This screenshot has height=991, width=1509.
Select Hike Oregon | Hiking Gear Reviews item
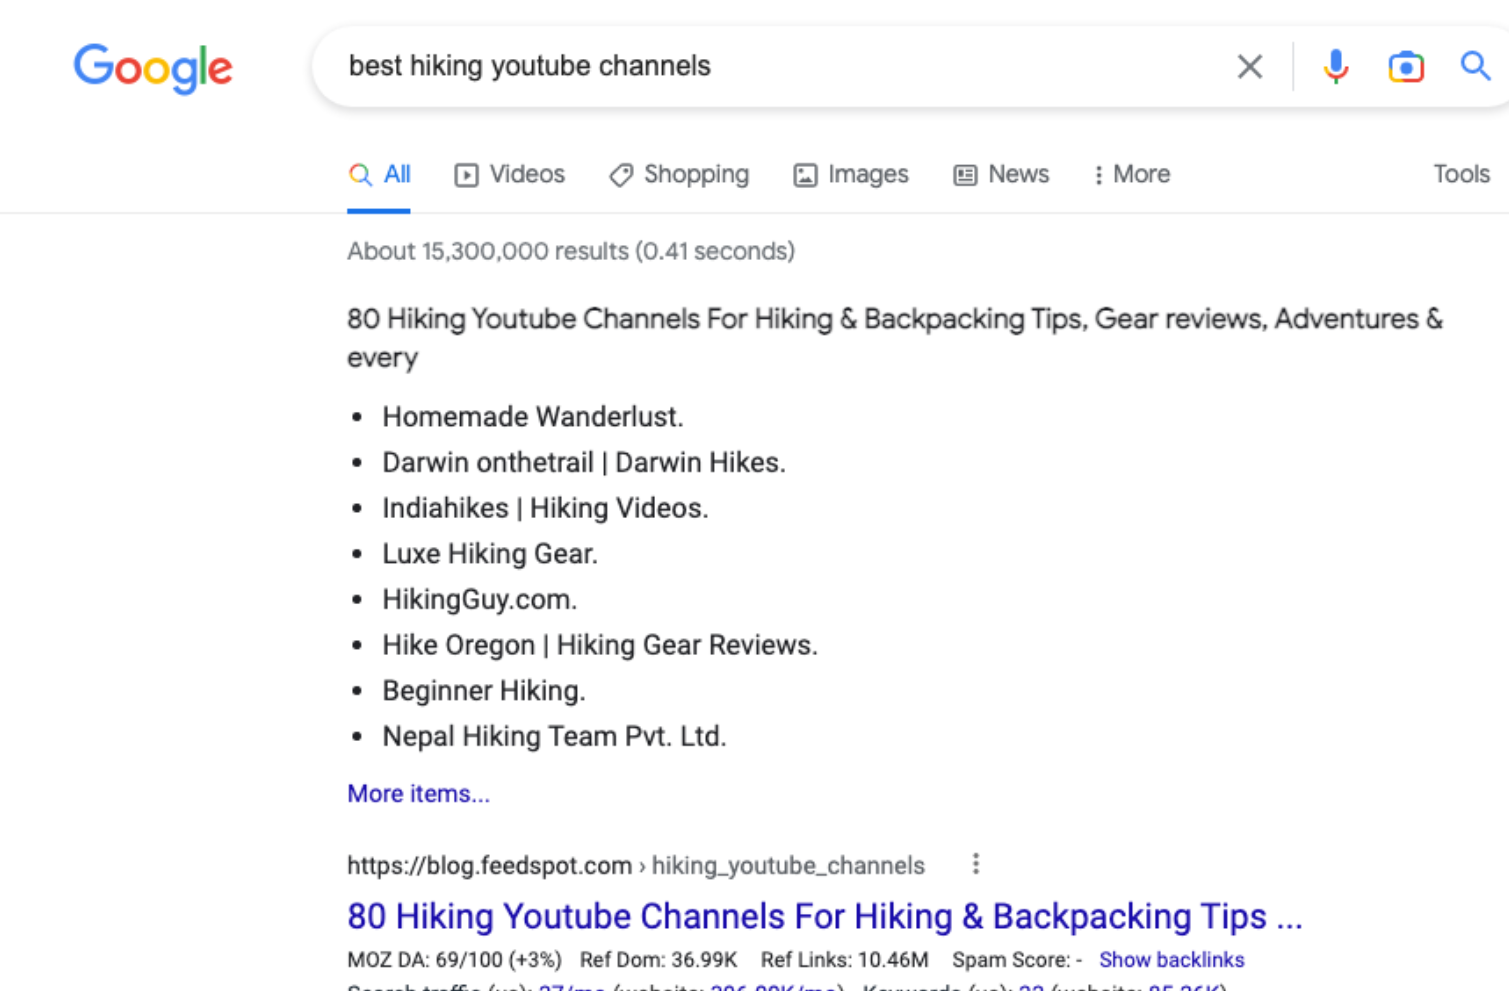tap(600, 645)
